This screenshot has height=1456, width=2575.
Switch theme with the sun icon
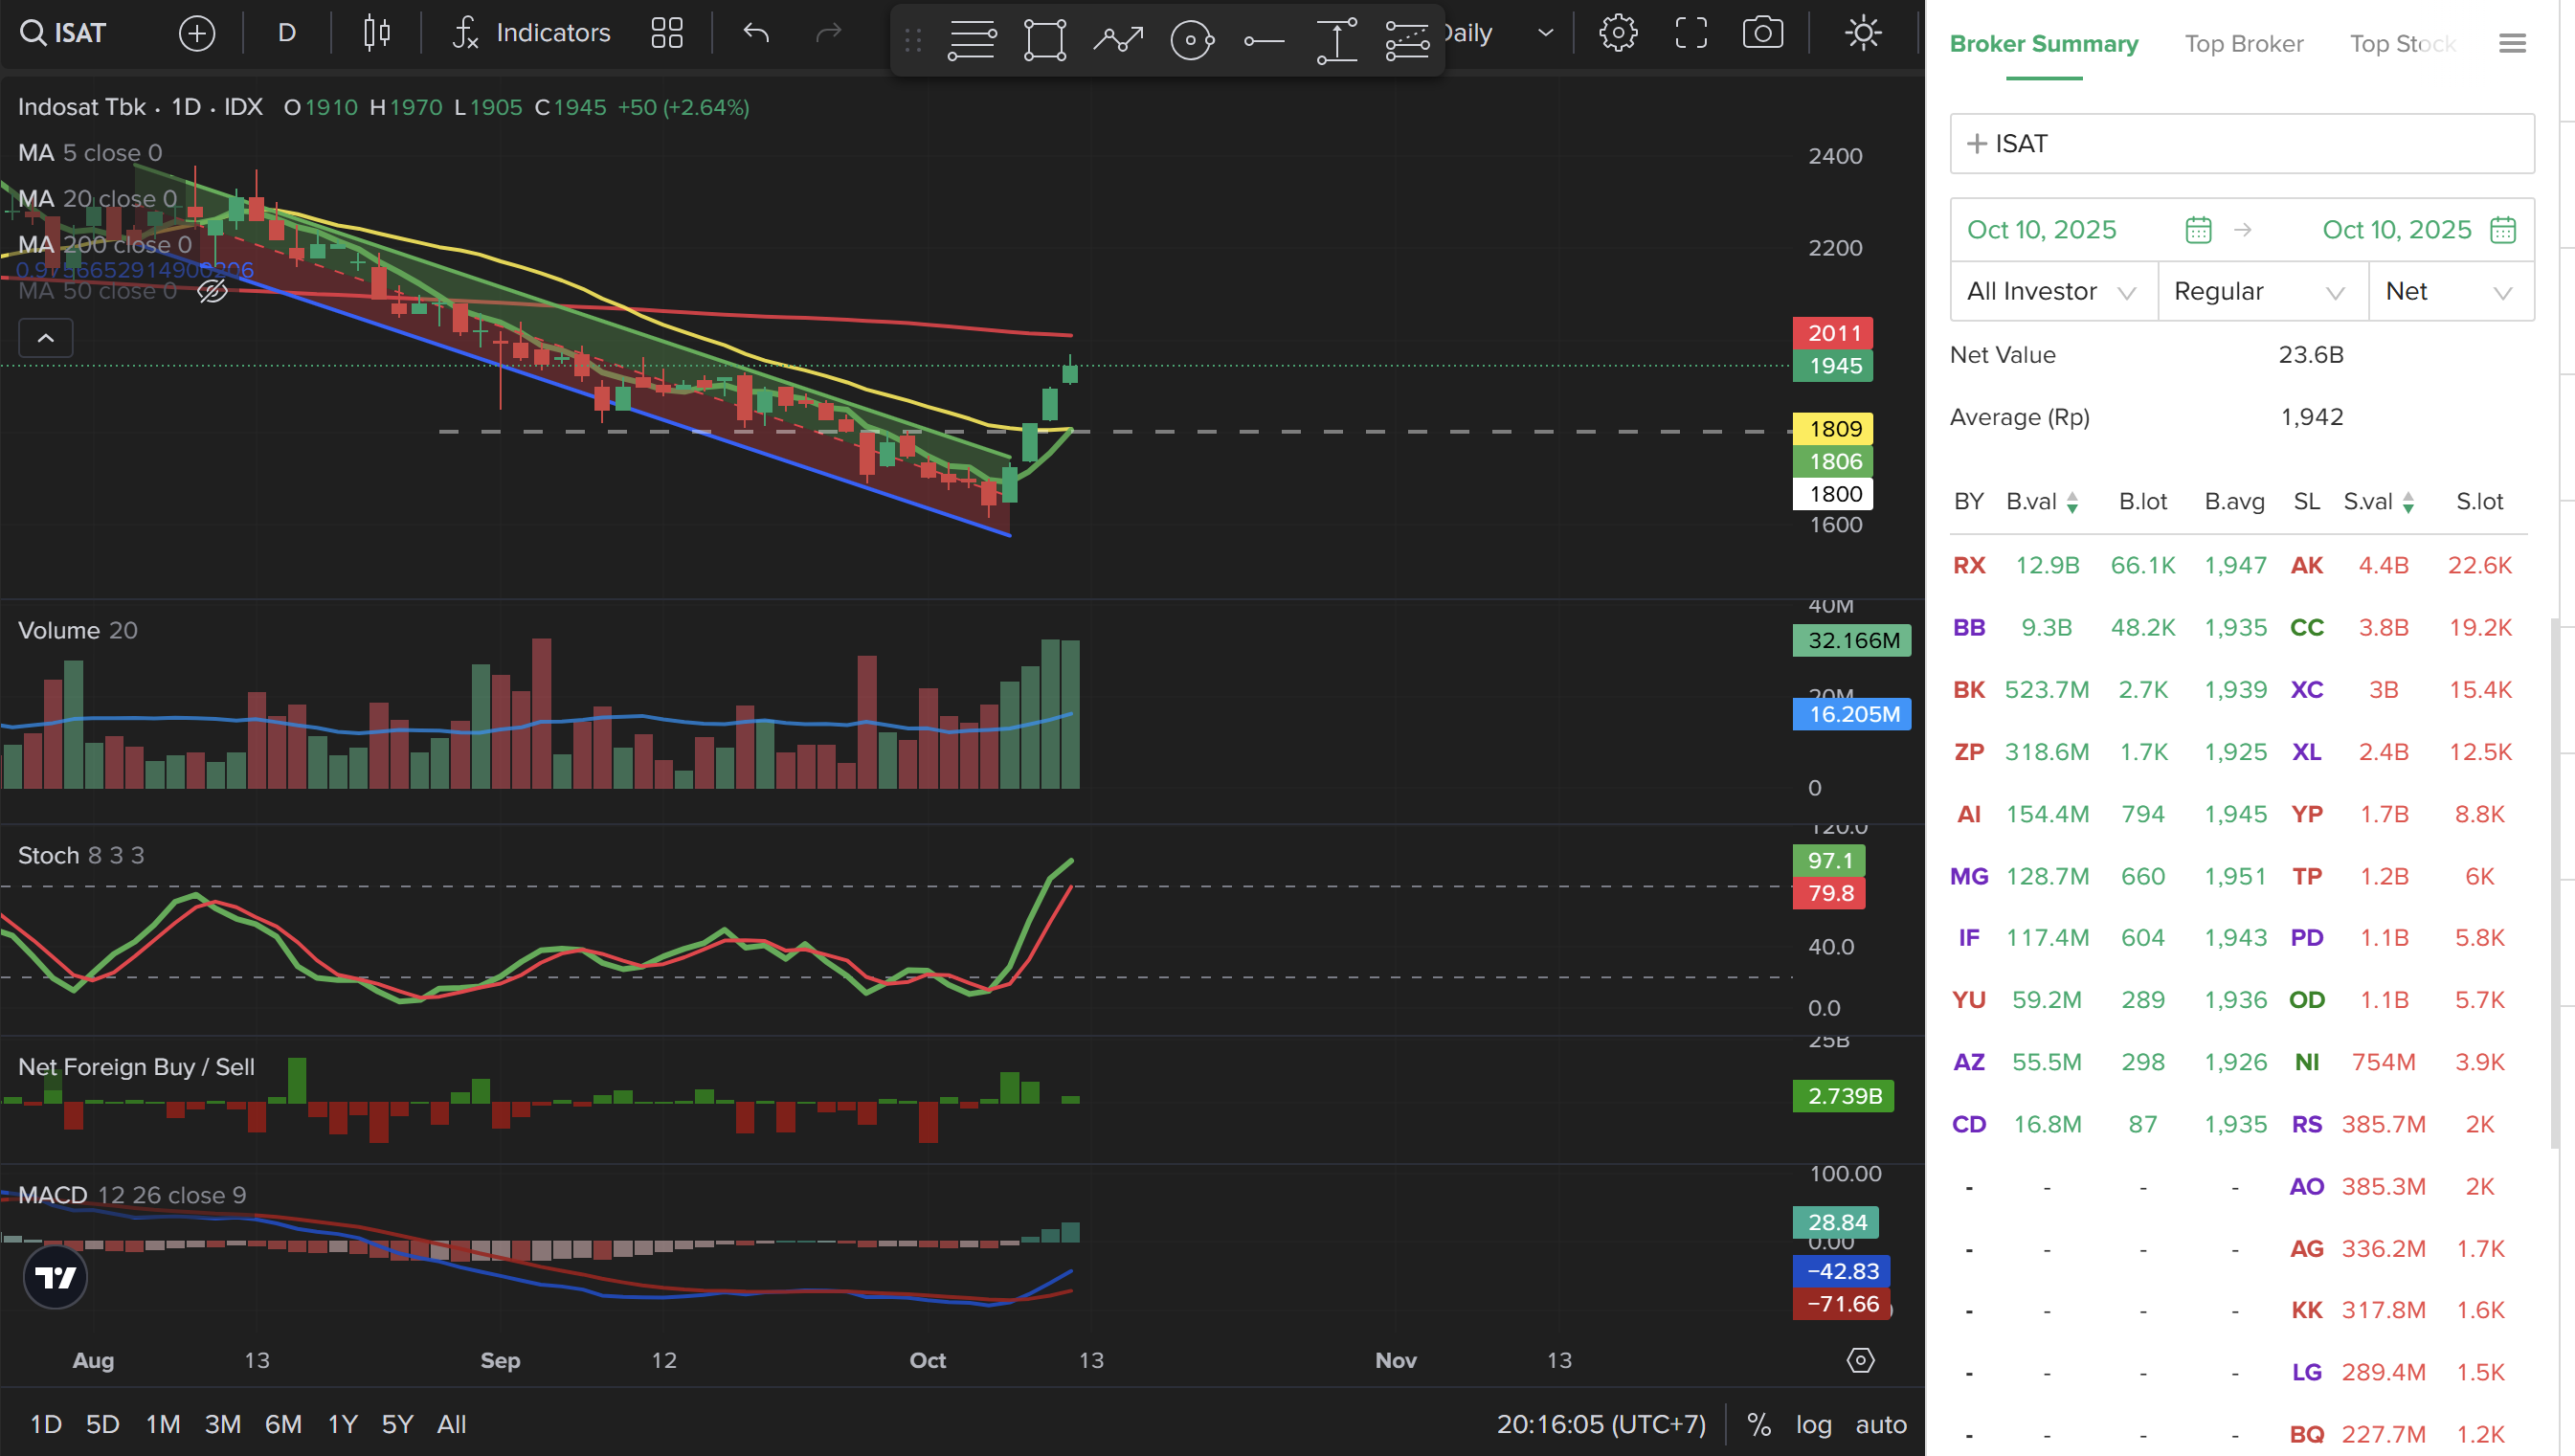tap(1862, 33)
